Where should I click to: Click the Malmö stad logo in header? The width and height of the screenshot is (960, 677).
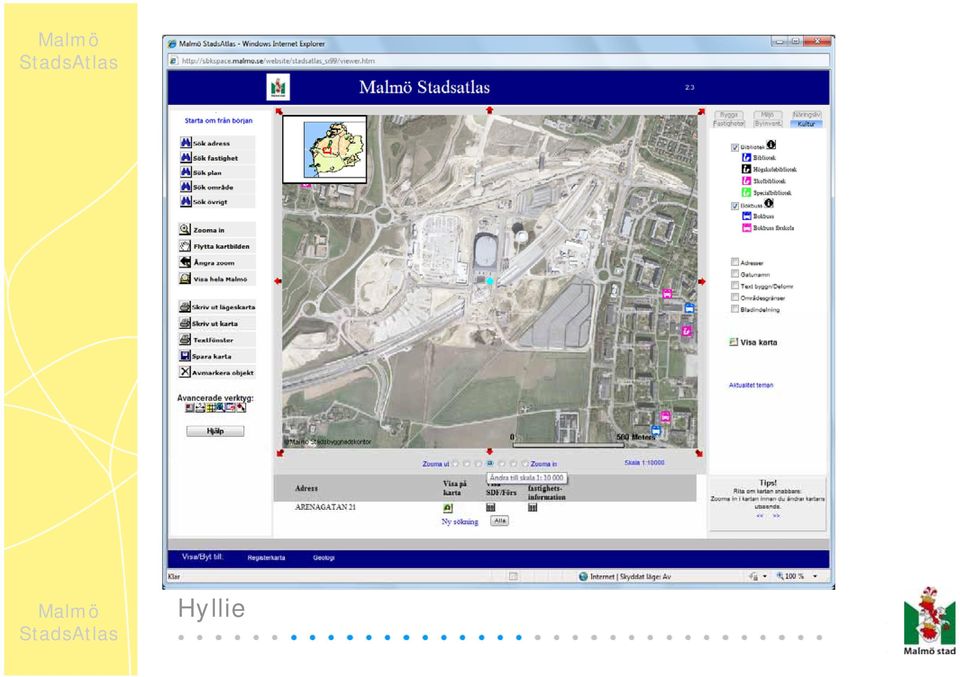point(278,87)
